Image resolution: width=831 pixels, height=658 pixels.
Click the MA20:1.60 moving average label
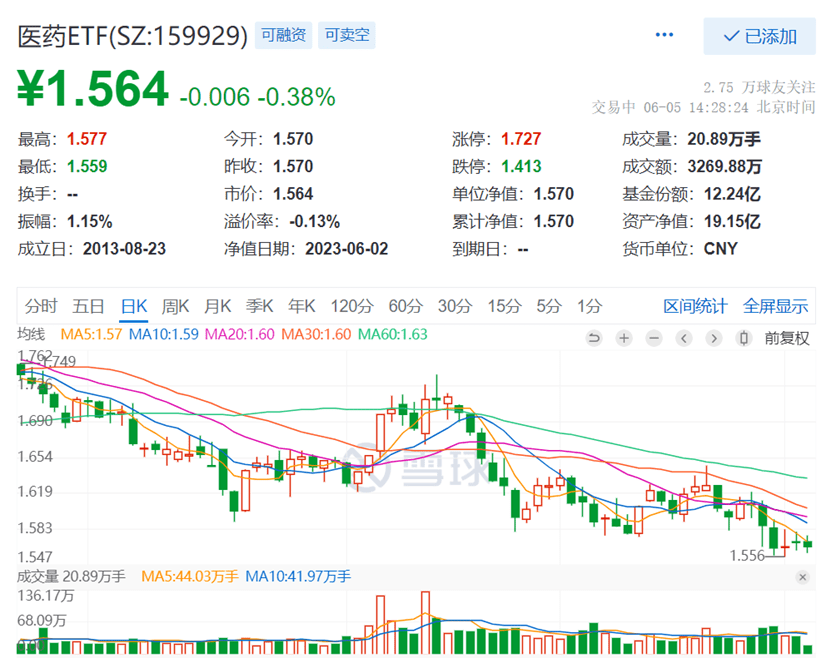pyautogui.click(x=240, y=334)
